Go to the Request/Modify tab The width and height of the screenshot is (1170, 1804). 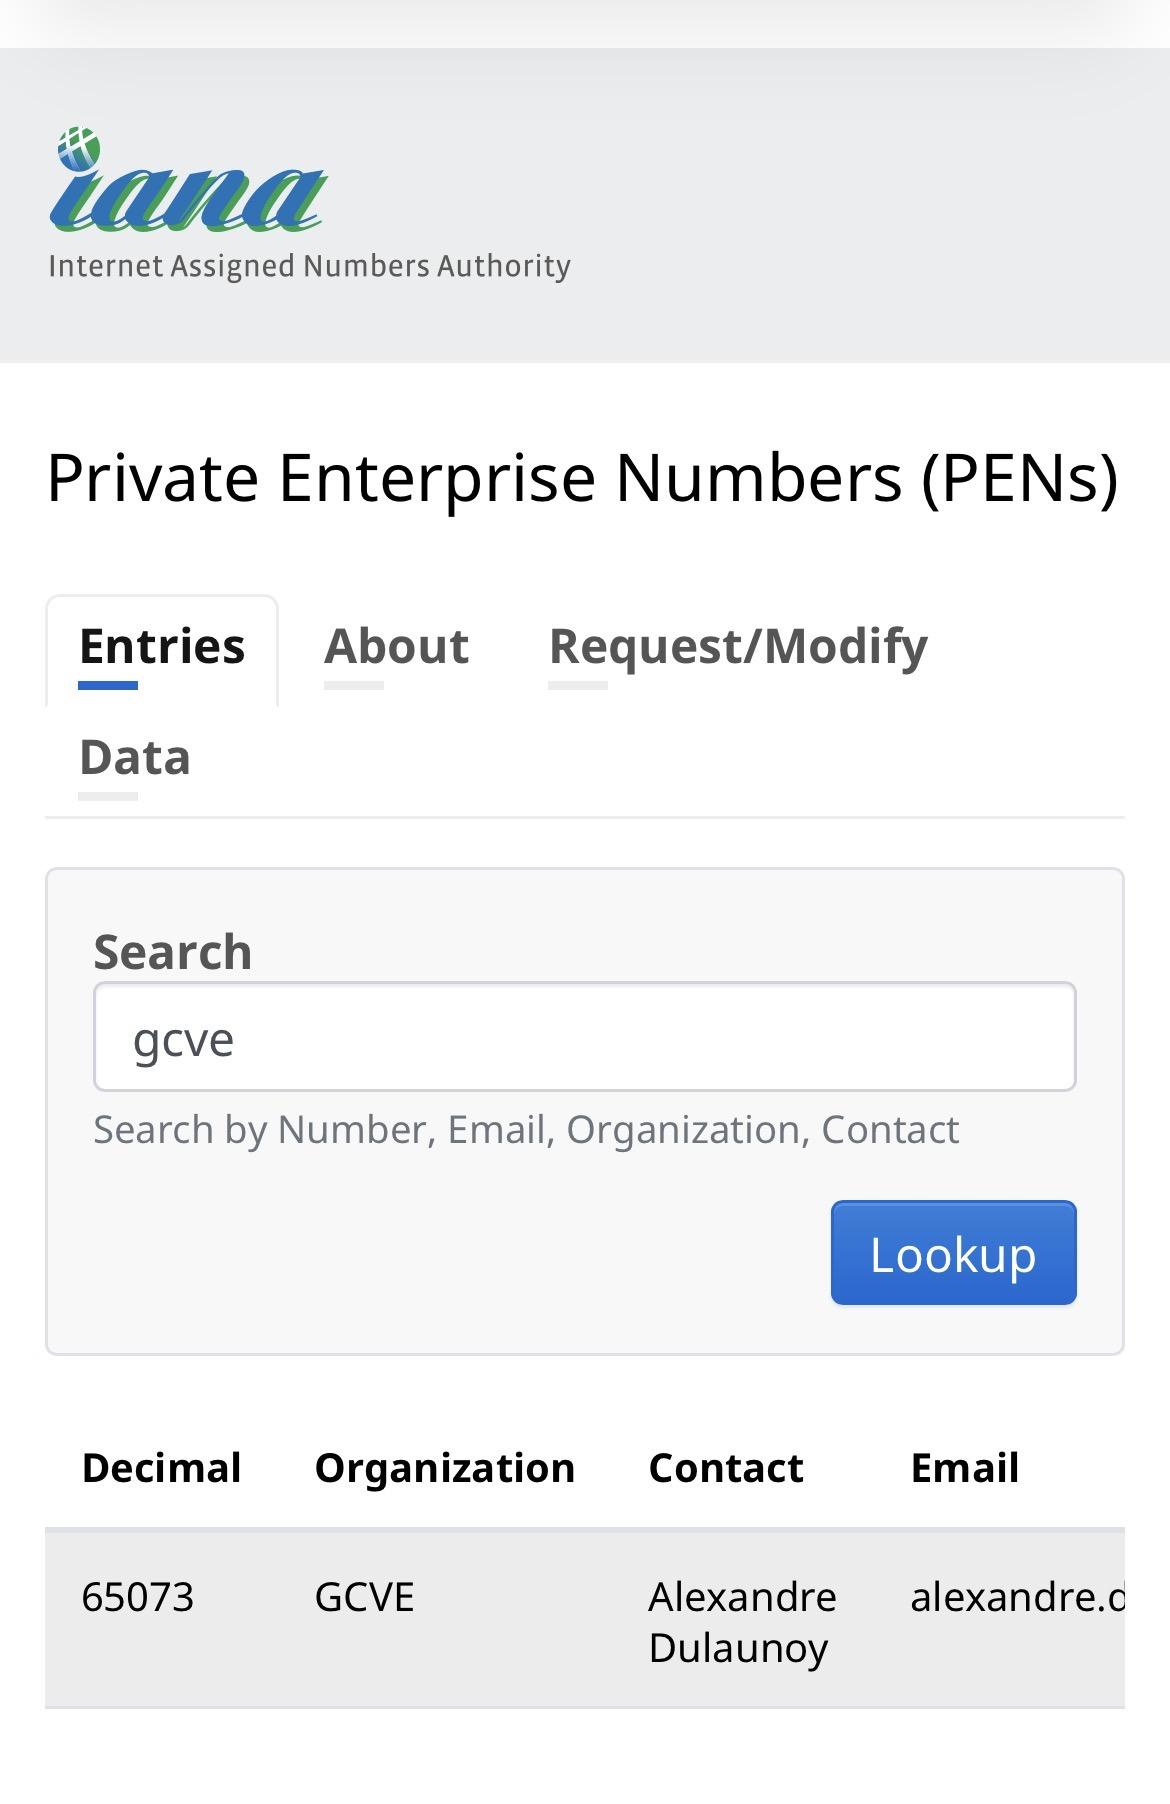(x=738, y=647)
